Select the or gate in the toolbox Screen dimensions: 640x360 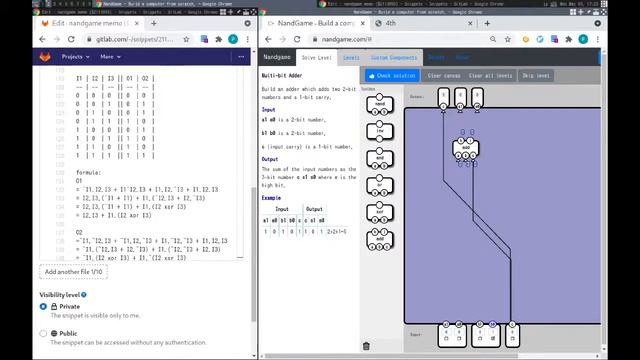(380, 185)
